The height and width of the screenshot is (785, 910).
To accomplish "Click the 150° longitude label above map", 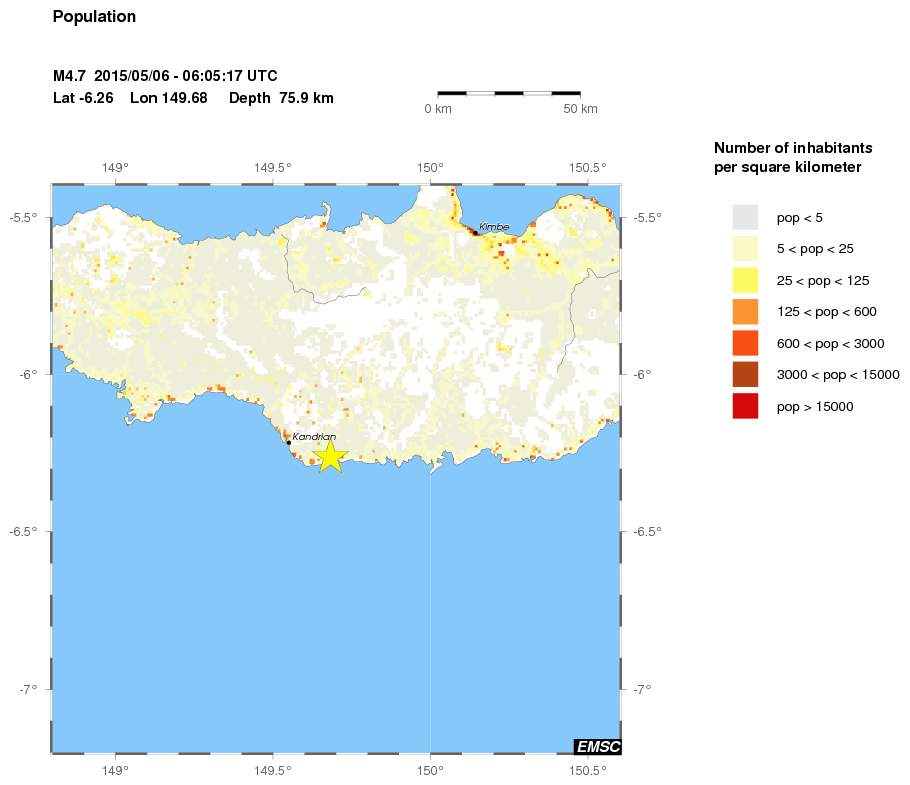I will (x=430, y=168).
